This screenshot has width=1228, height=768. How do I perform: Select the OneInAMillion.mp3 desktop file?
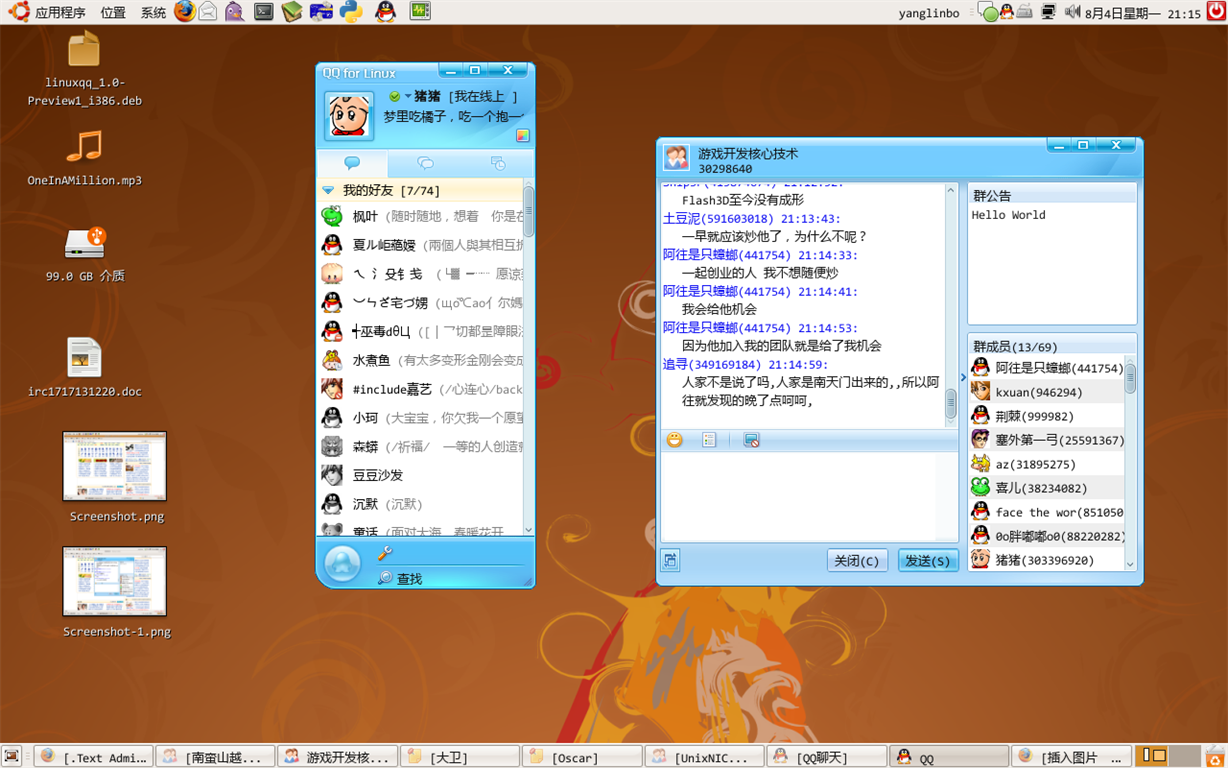pyautogui.click(x=84, y=147)
